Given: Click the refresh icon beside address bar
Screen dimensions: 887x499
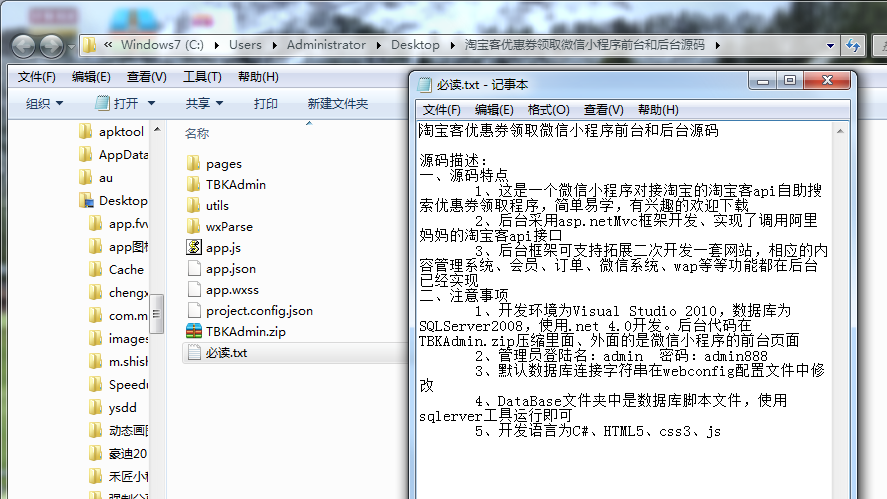Looking at the screenshot, I should (x=853, y=45).
